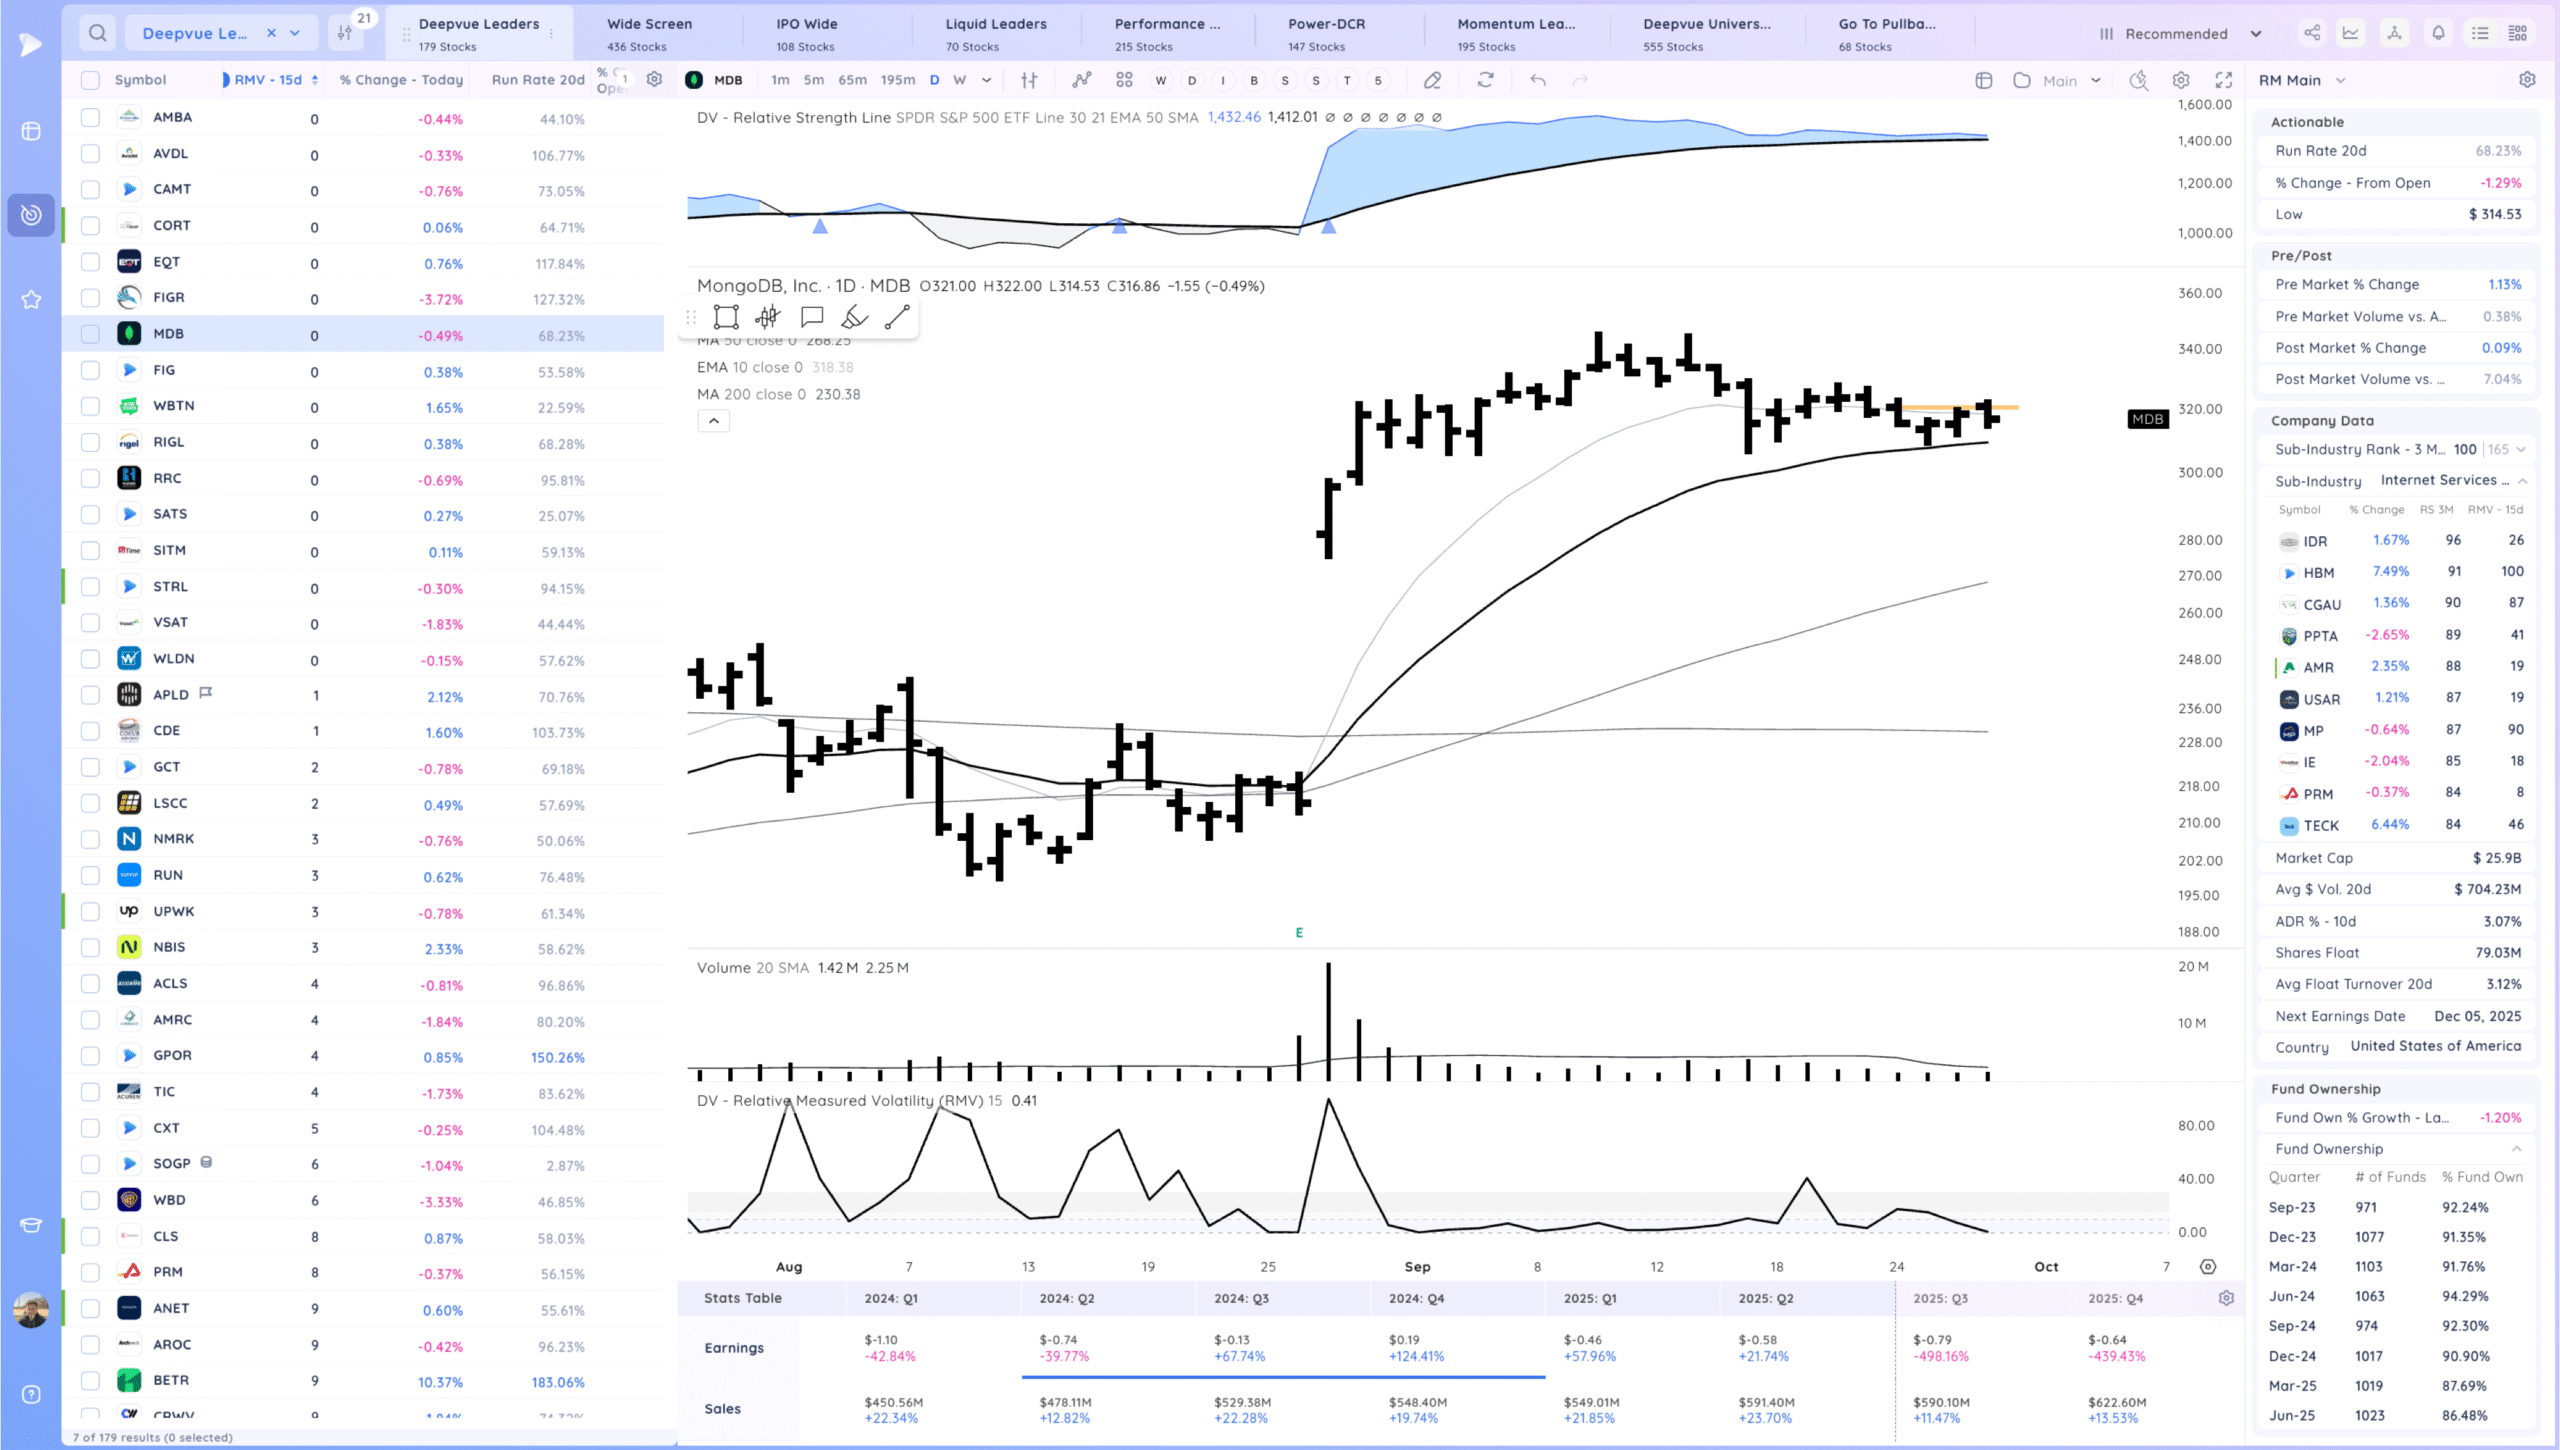Open RM Main panel settings gear
The height and width of the screenshot is (1450, 2560).
[2527, 80]
